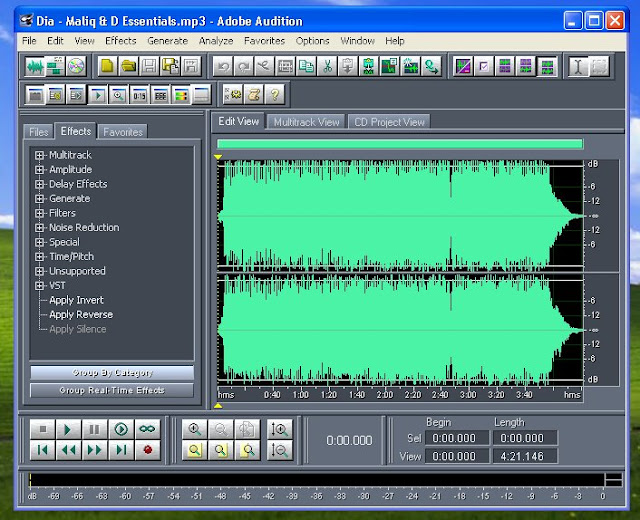Image resolution: width=640 pixels, height=520 pixels.
Task: Click the Rewind transport button
Action: 68,450
